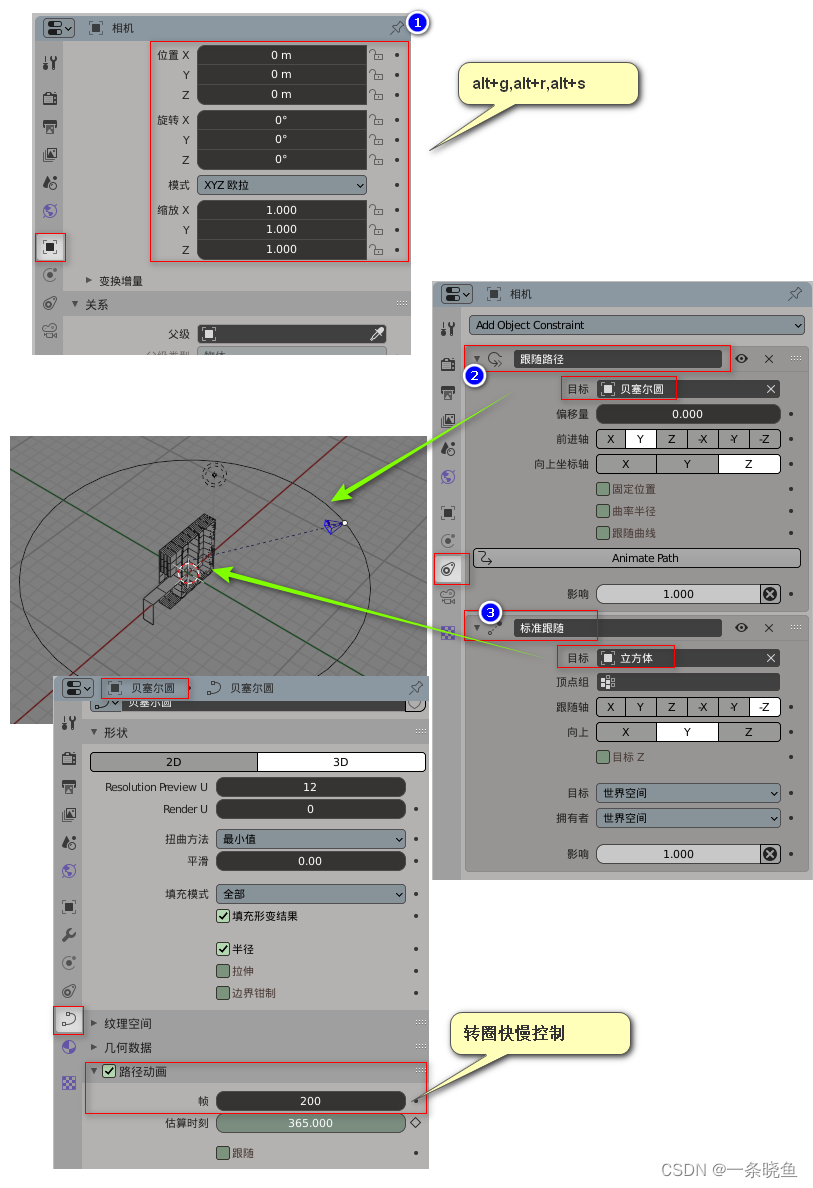
Task: Click the Animate Path button
Action: [636, 558]
